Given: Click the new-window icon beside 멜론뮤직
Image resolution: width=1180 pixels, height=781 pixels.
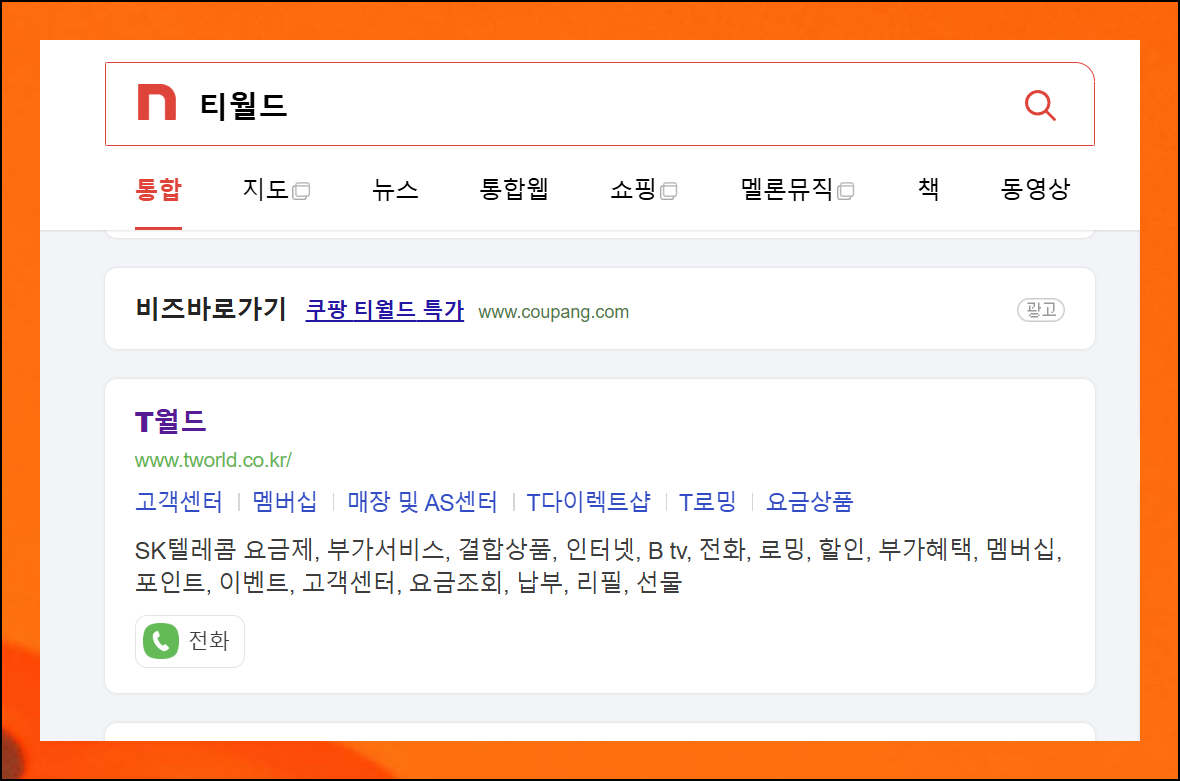Looking at the screenshot, I should (x=845, y=191).
